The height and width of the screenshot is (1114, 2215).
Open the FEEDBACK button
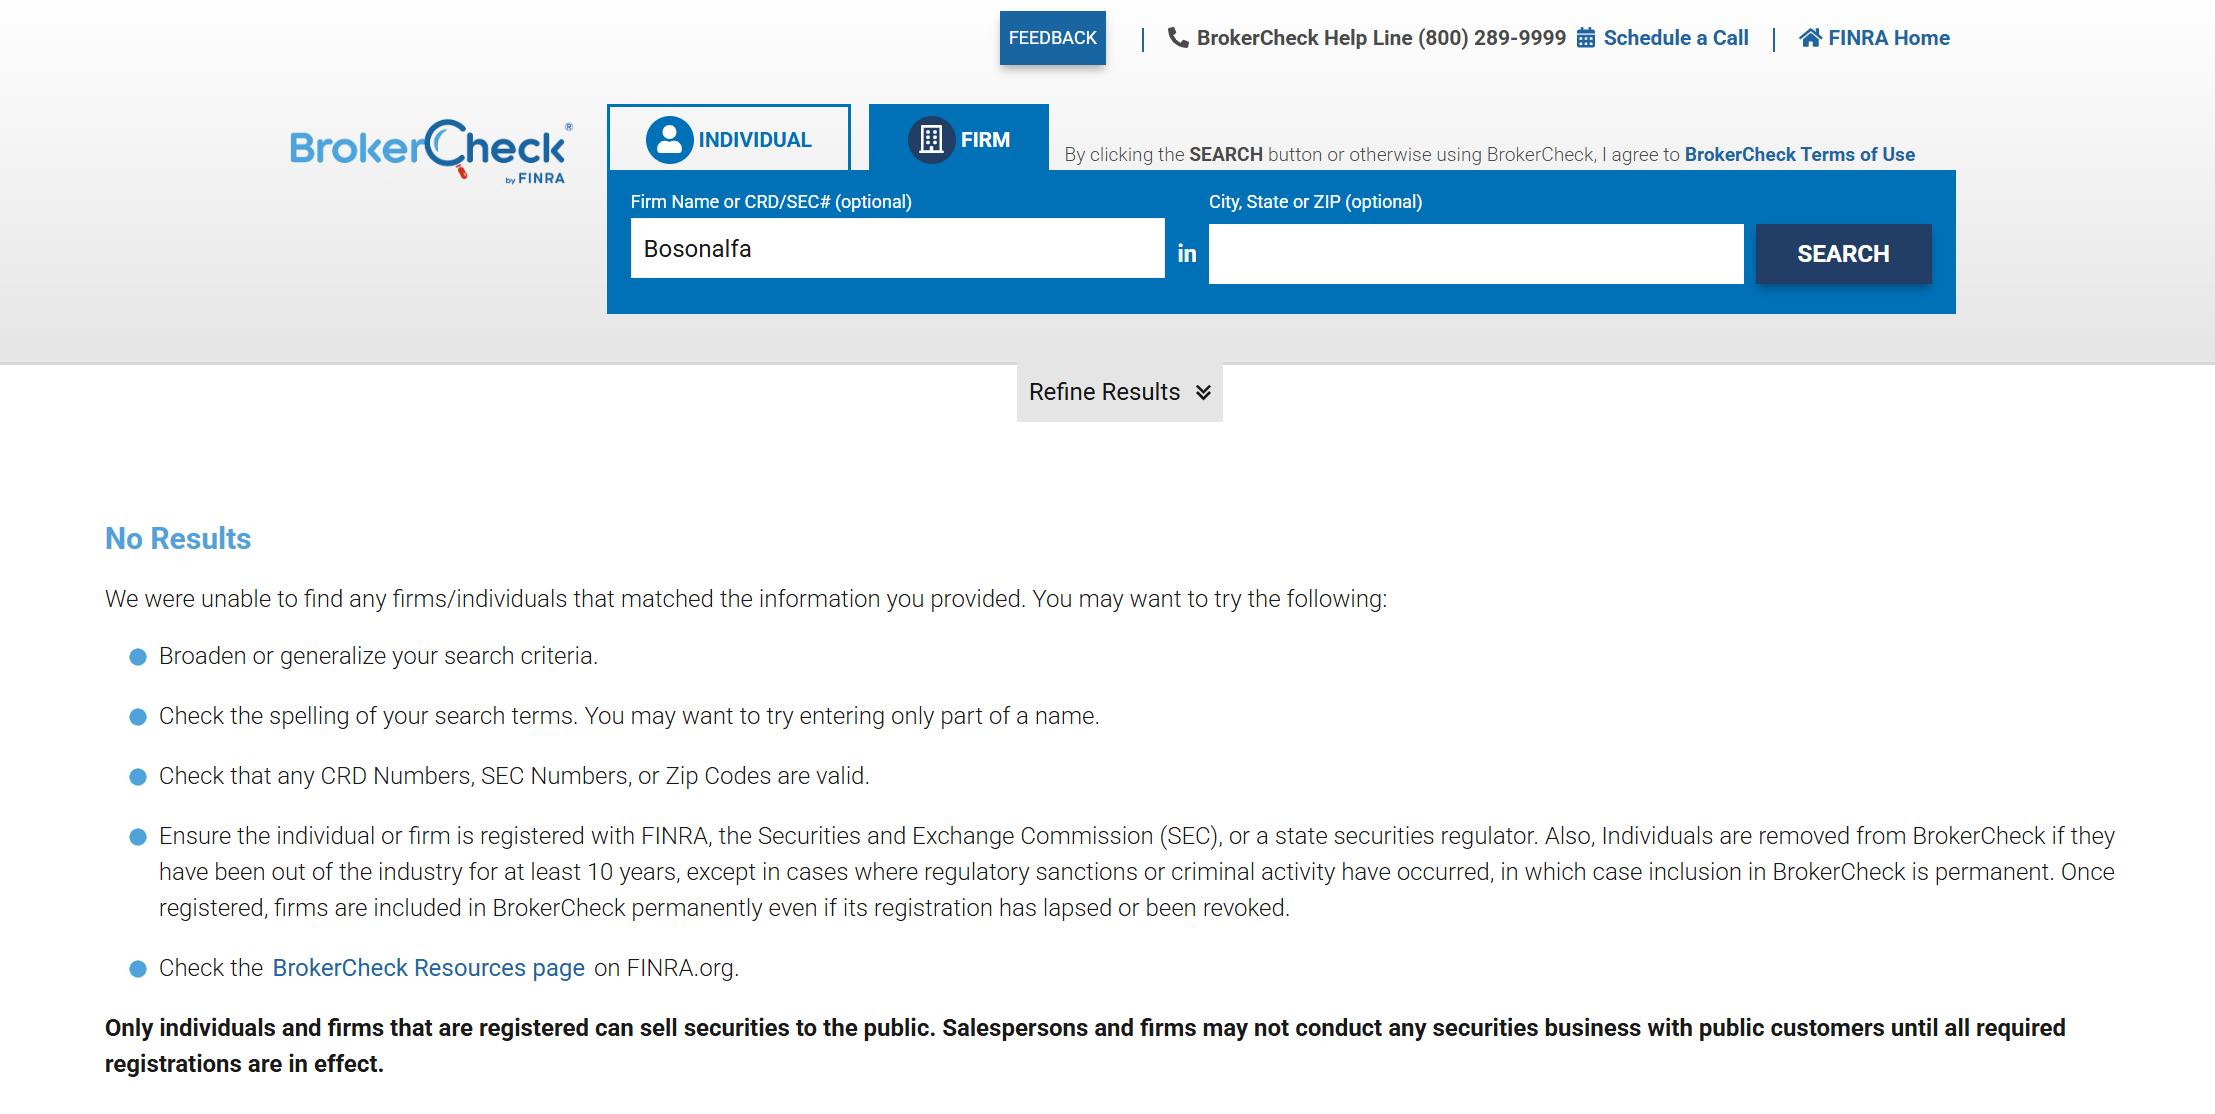1052,38
